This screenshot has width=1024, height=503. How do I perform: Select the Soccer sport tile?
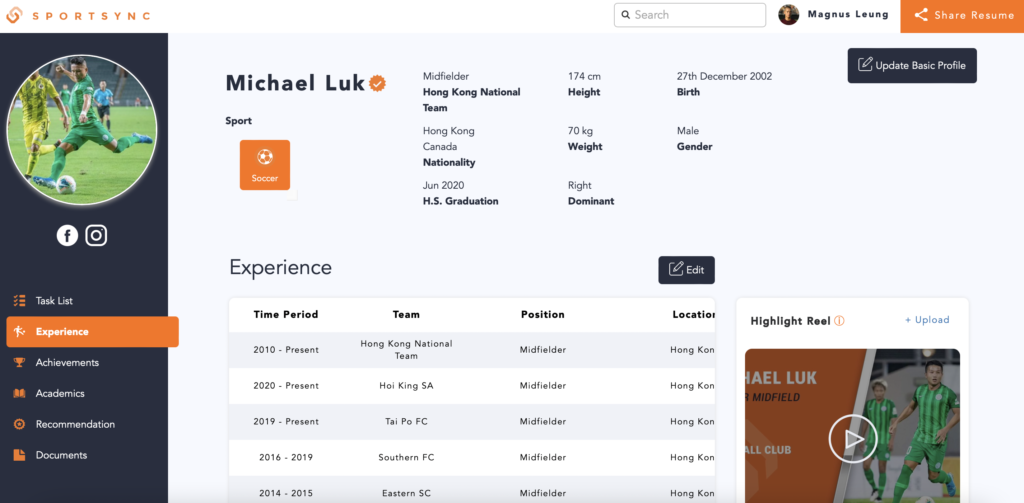click(x=264, y=165)
